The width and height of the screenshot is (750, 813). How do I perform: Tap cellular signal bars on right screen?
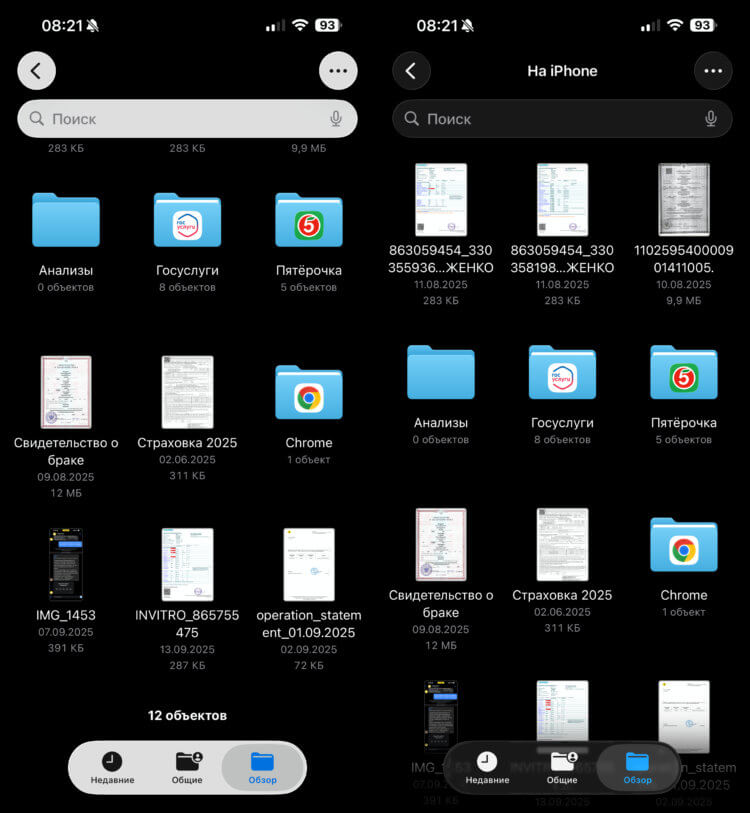point(650,25)
